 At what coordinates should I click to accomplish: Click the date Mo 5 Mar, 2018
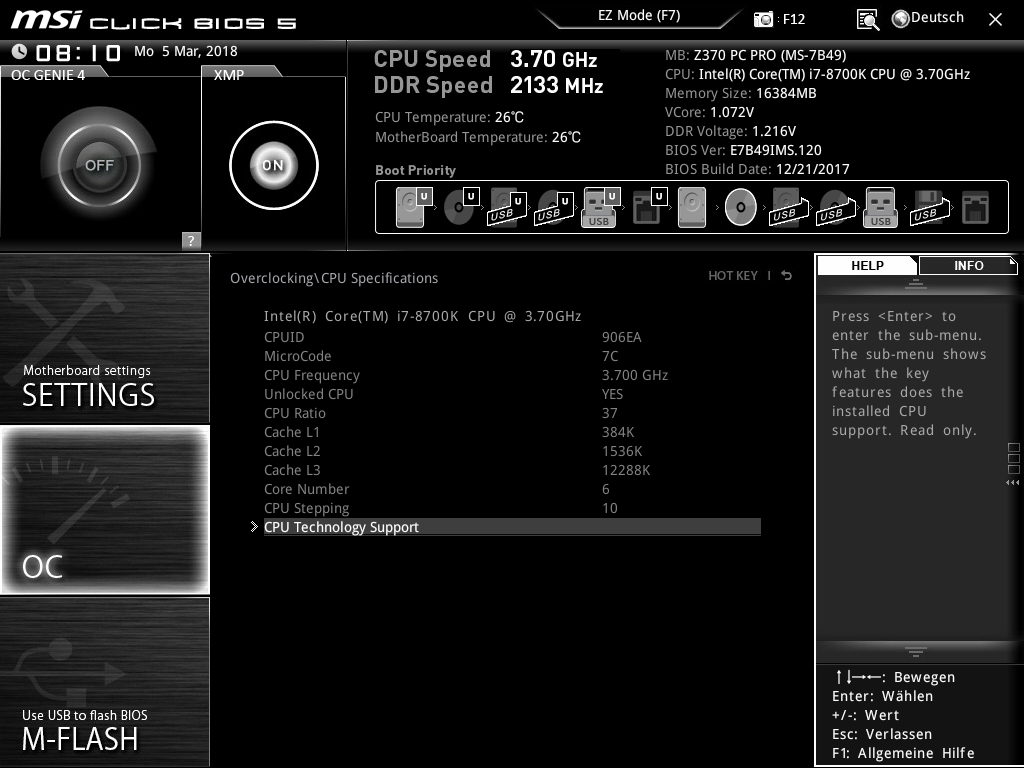click(185, 51)
